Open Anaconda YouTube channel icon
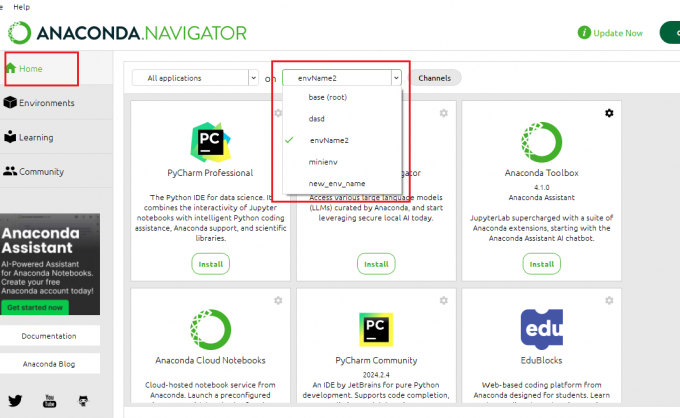 (49, 401)
